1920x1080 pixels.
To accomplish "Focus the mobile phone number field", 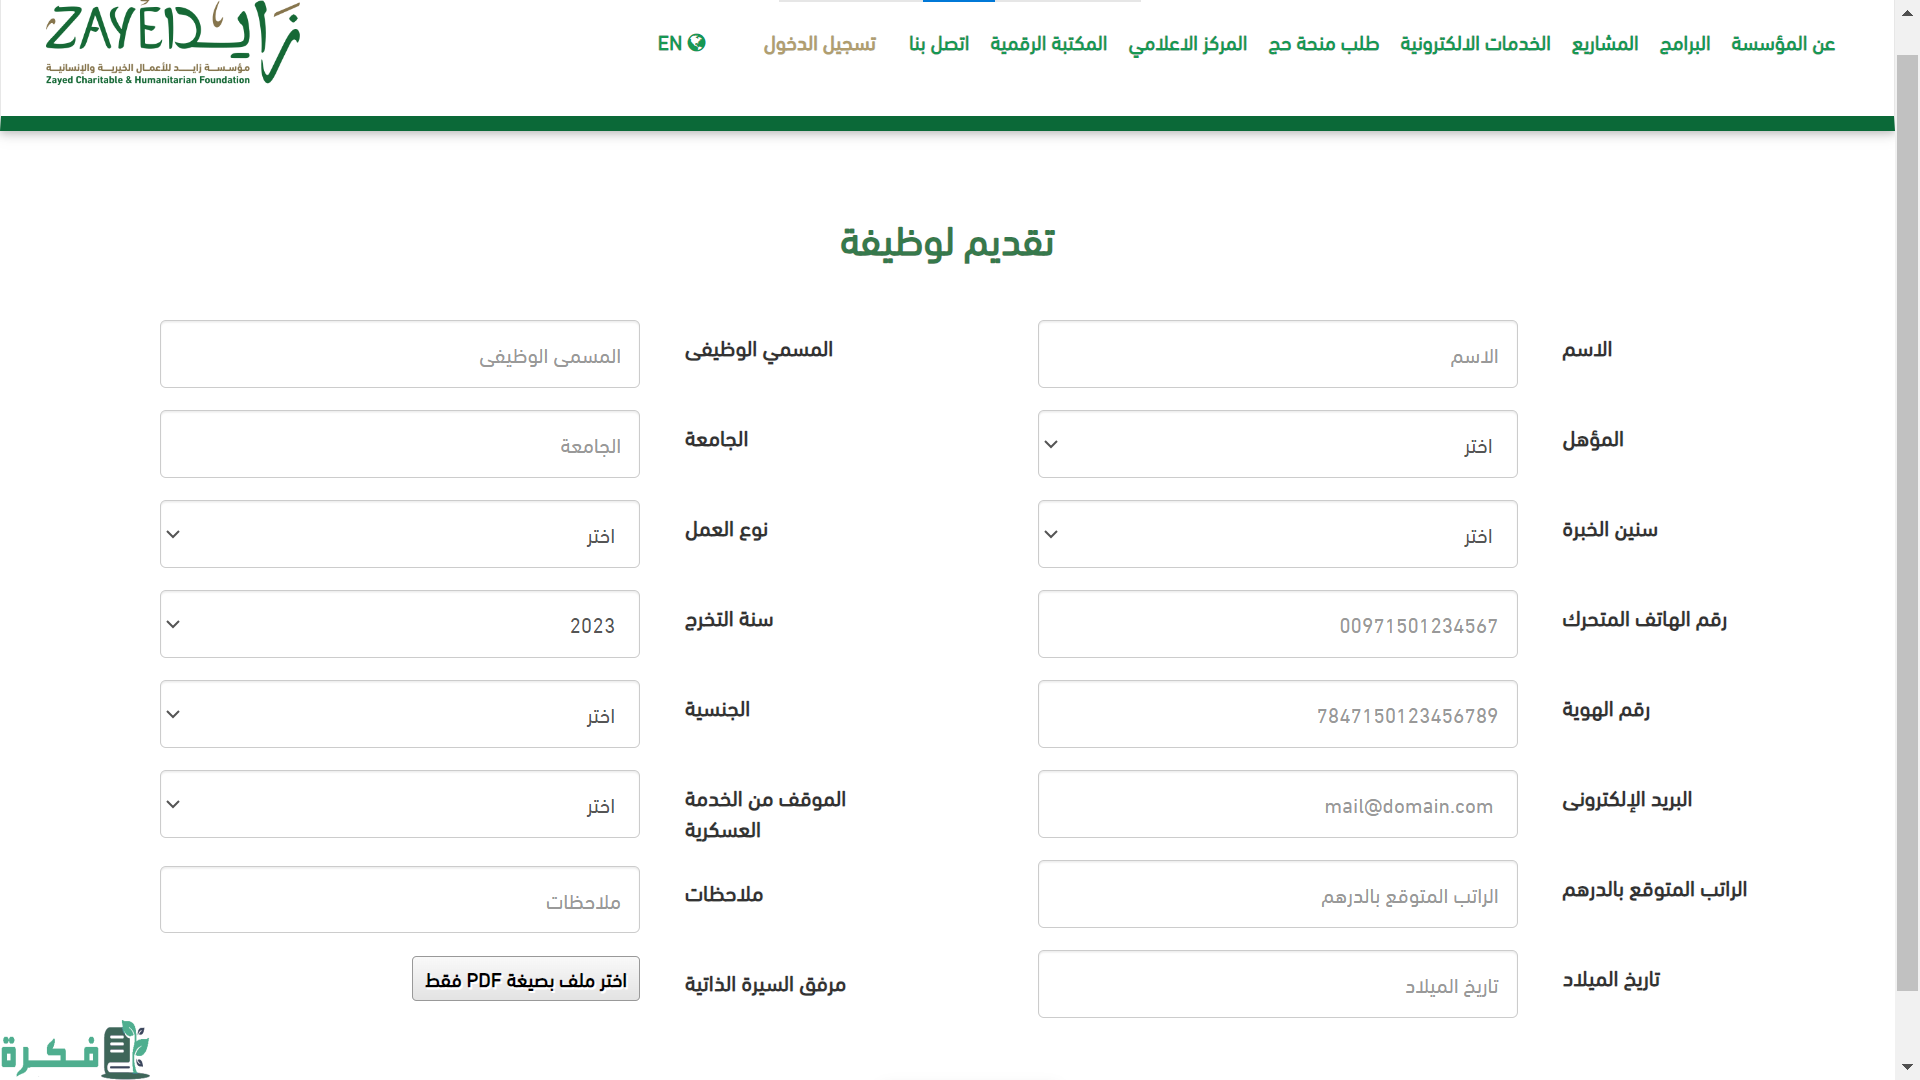I will [1277, 624].
